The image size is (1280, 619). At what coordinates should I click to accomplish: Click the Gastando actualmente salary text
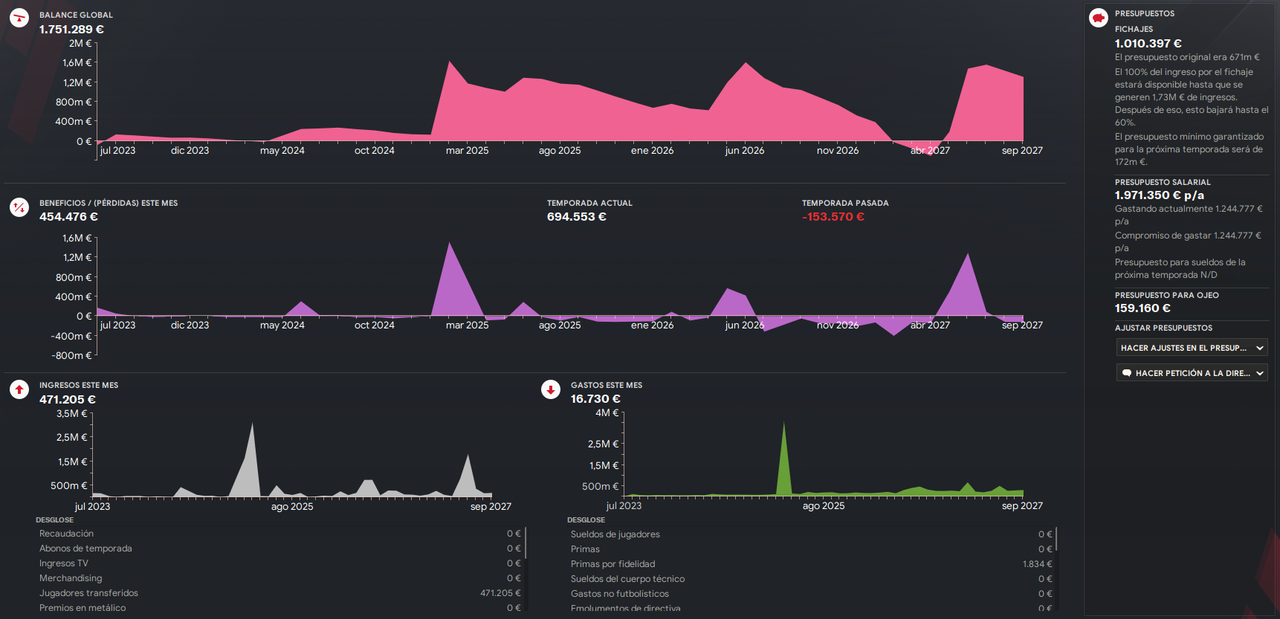pos(1188,214)
